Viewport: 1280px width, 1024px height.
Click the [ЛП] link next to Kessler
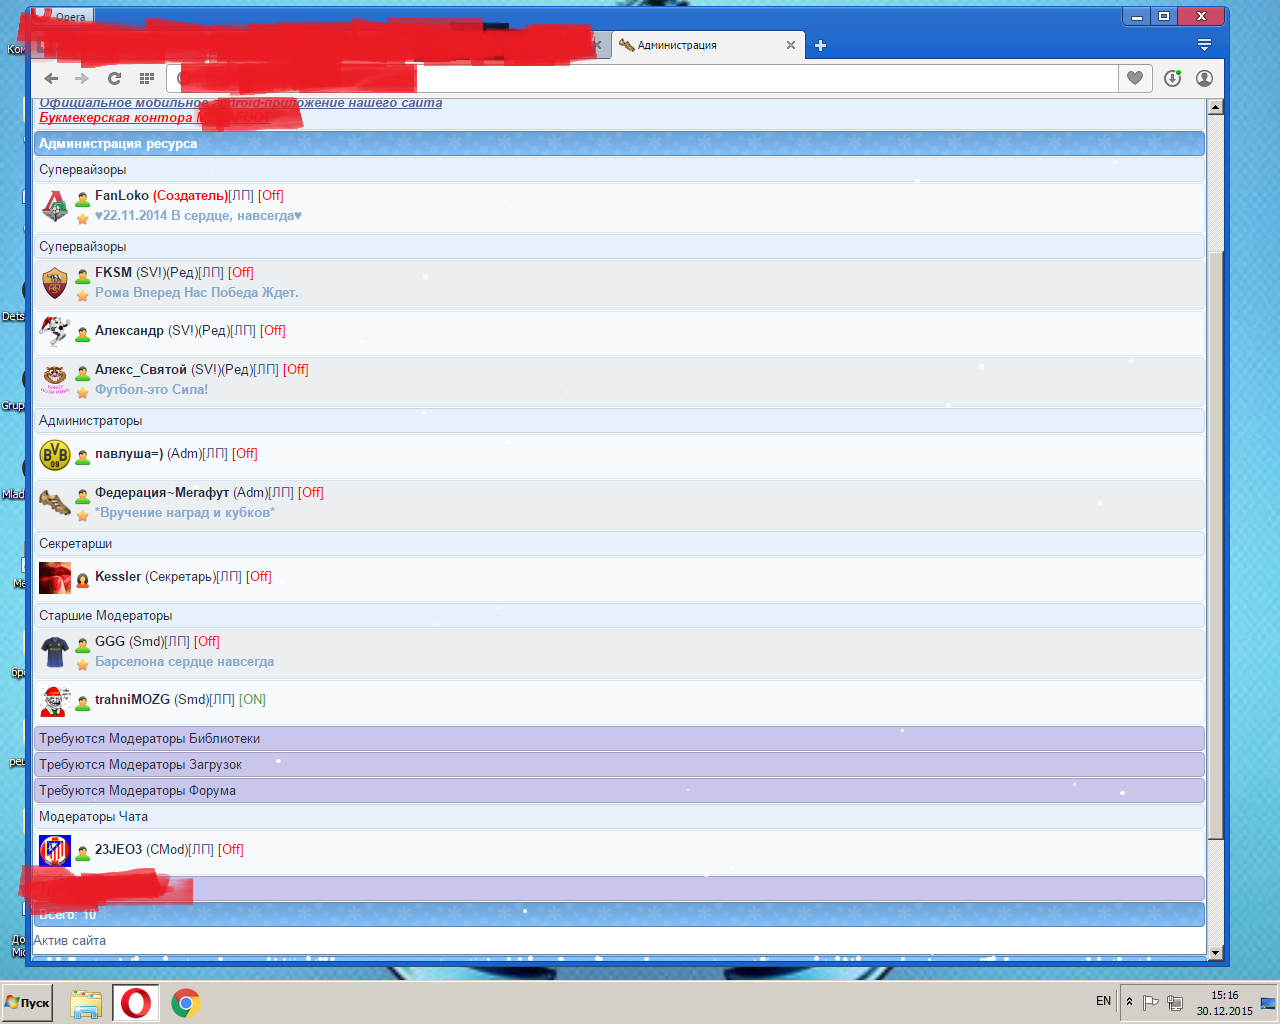coord(229,577)
